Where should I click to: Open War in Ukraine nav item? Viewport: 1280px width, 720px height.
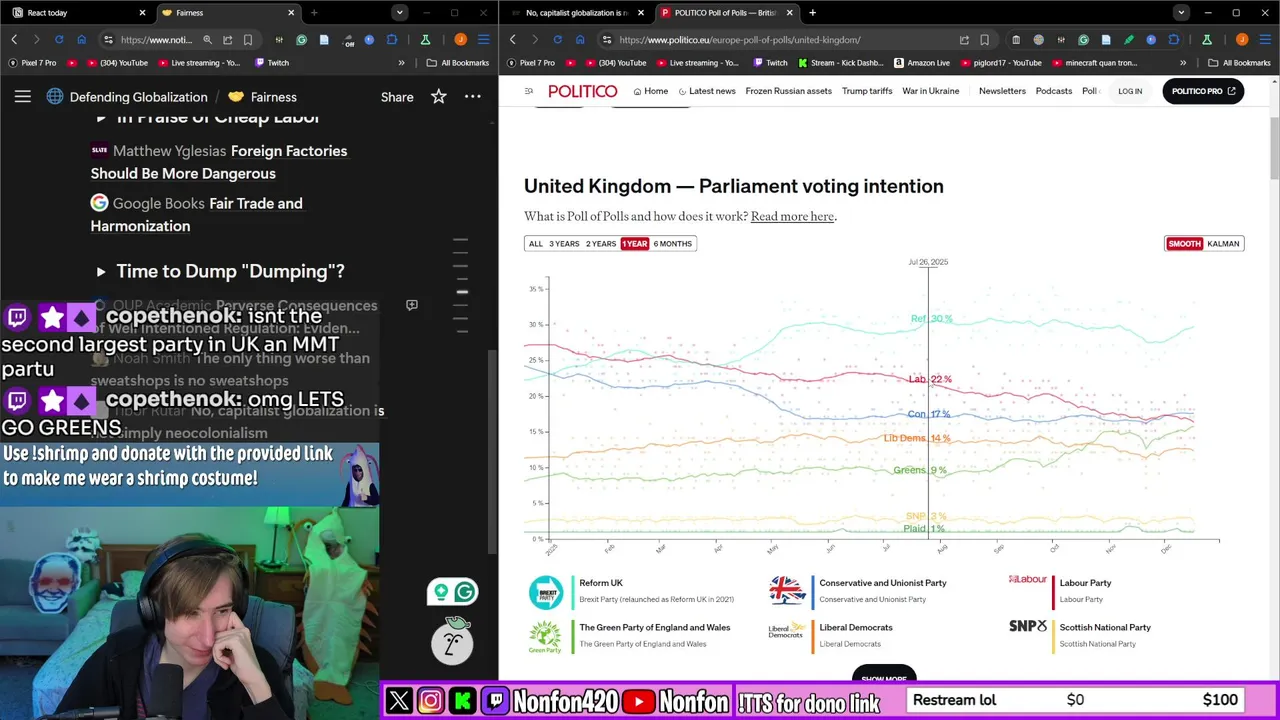[x=931, y=91]
